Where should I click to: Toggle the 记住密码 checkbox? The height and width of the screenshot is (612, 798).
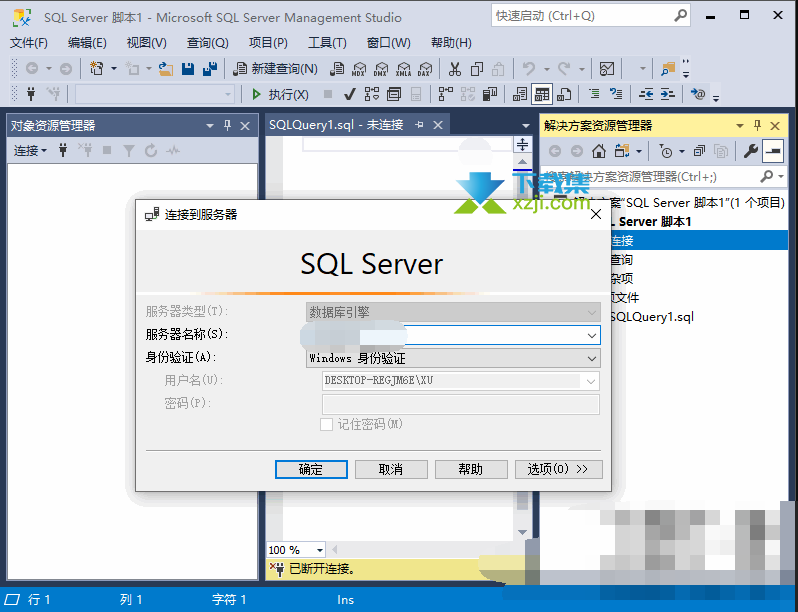[x=326, y=424]
